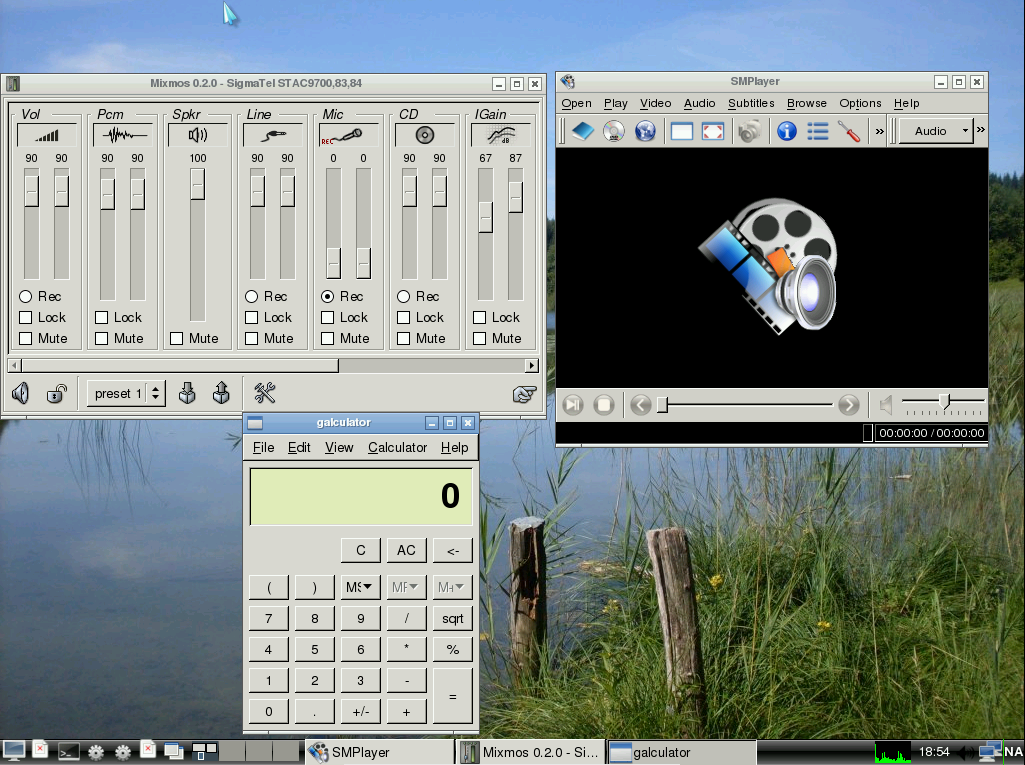Click the +/- sign button in galculator
1025x765 pixels.
(x=360, y=711)
